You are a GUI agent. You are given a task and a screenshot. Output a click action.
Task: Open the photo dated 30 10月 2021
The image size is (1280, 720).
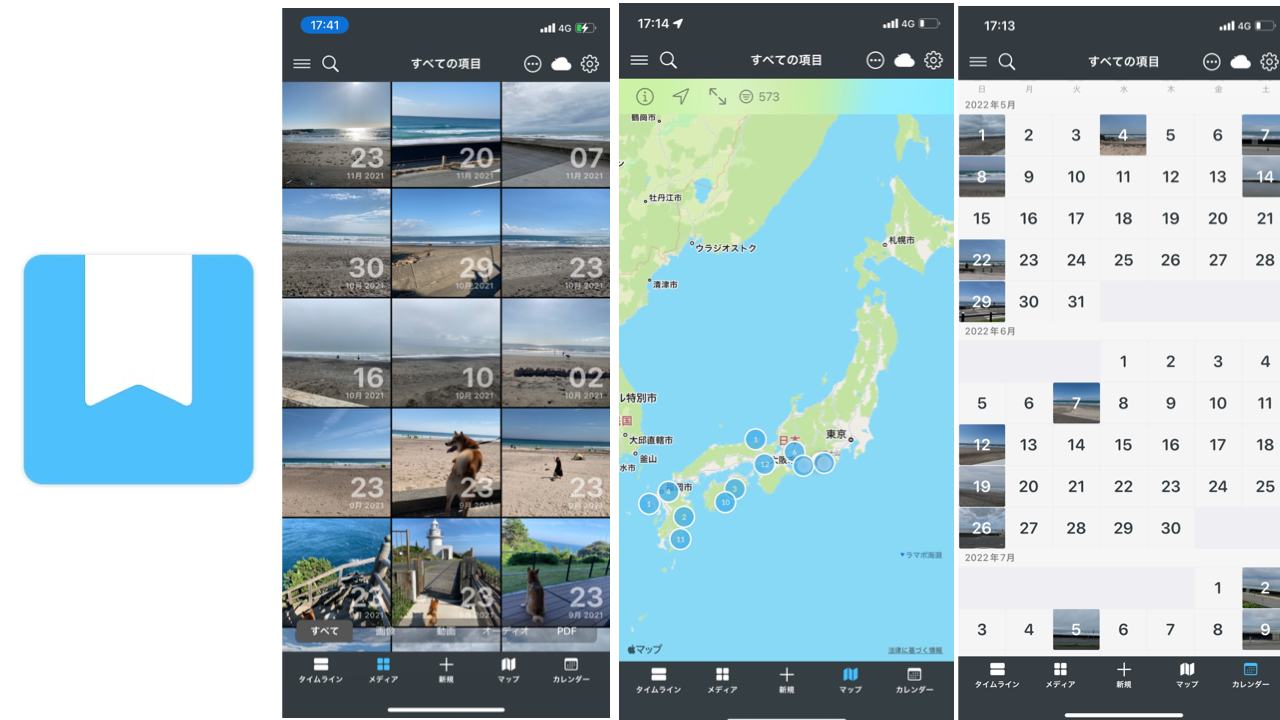(336, 243)
